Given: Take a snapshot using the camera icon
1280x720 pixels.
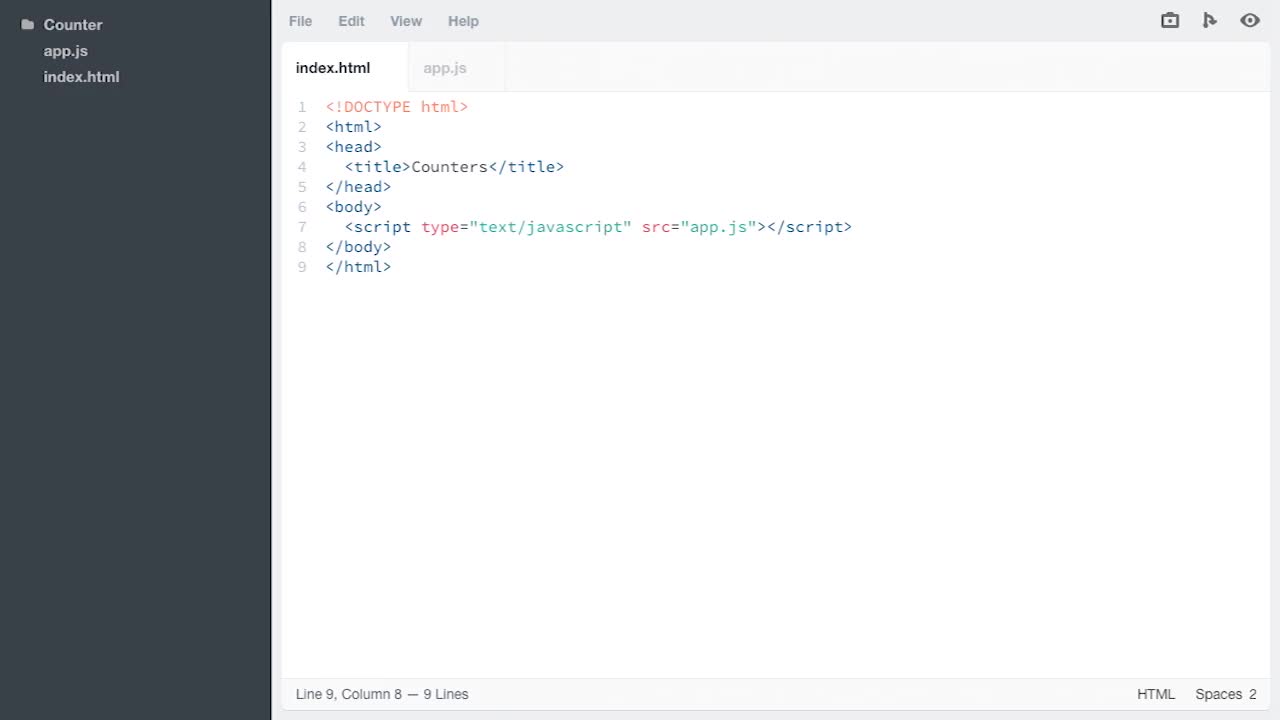Looking at the screenshot, I should tap(1169, 20).
